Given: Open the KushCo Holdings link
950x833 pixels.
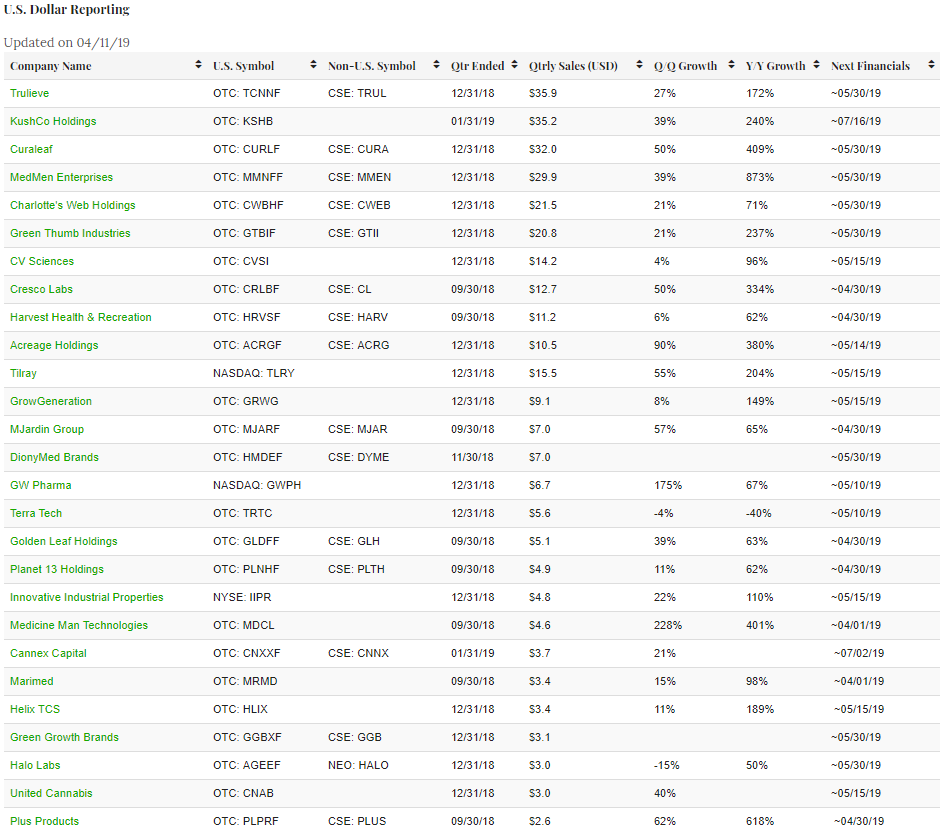Looking at the screenshot, I should pyautogui.click(x=53, y=121).
